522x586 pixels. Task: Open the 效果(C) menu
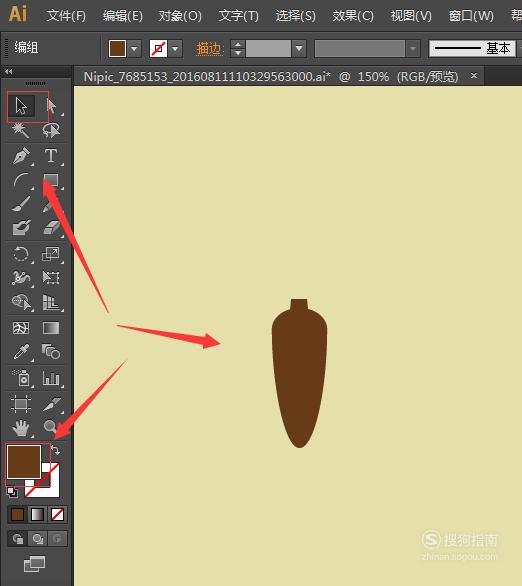point(353,16)
